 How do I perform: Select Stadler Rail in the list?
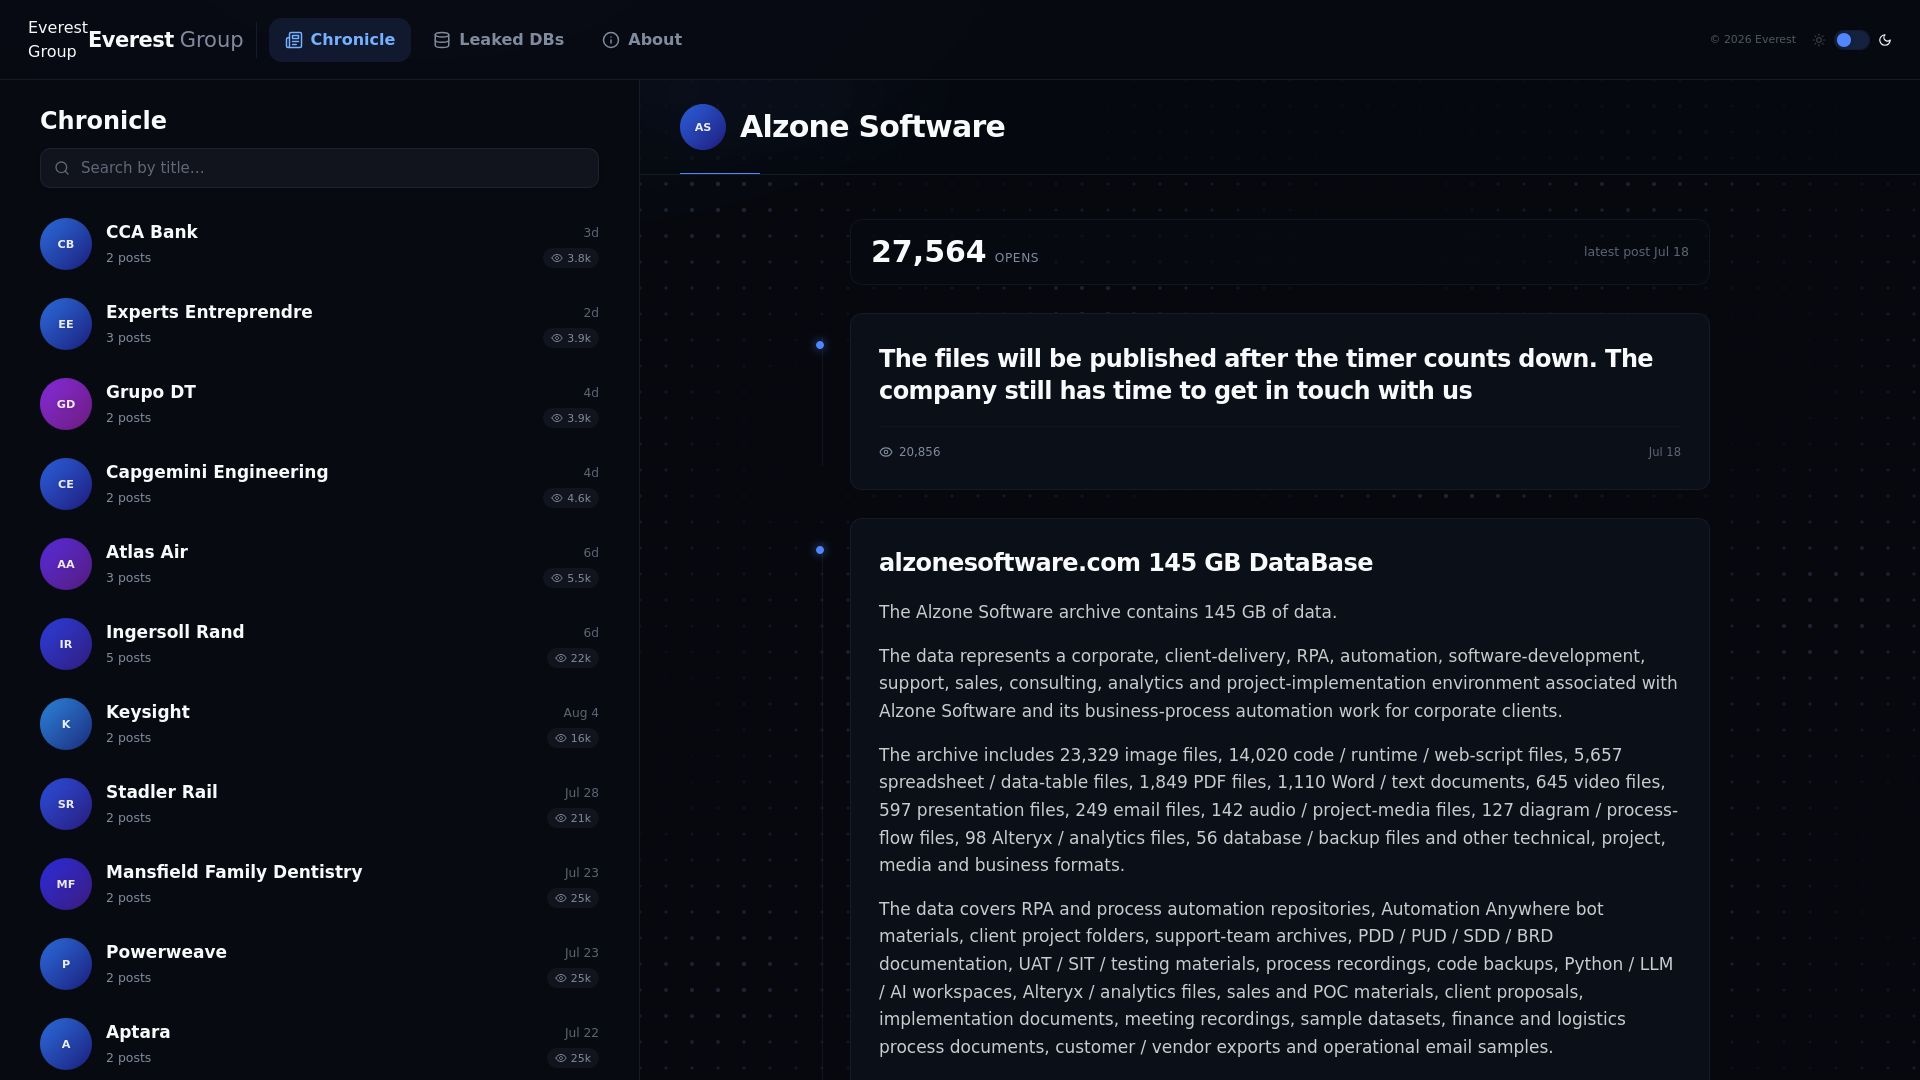[319, 804]
